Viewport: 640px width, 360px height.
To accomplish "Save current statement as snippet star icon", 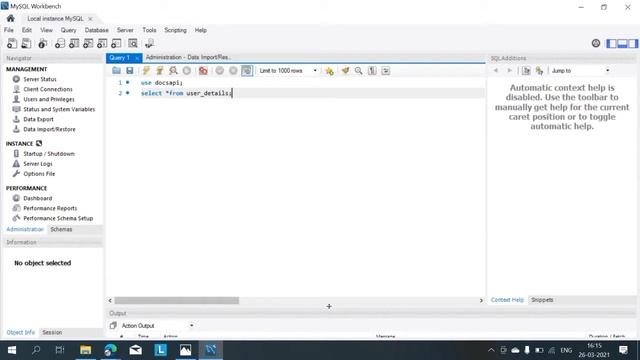I will point(329,71).
